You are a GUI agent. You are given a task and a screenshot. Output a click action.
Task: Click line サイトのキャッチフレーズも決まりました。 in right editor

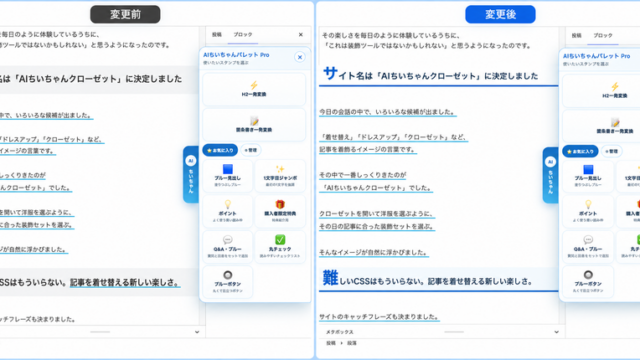(x=379, y=317)
